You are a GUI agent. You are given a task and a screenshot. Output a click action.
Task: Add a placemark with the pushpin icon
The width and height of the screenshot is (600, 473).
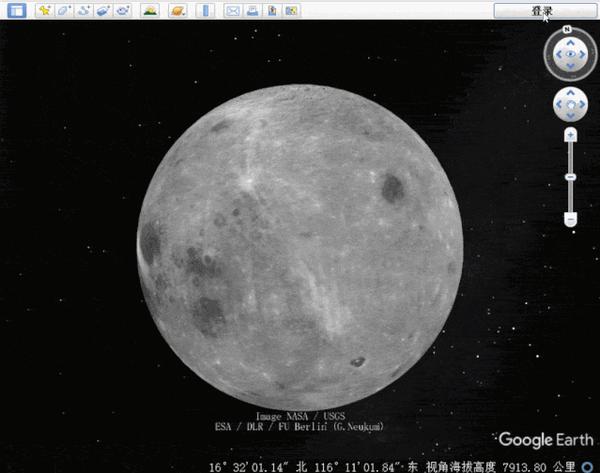pos(45,11)
